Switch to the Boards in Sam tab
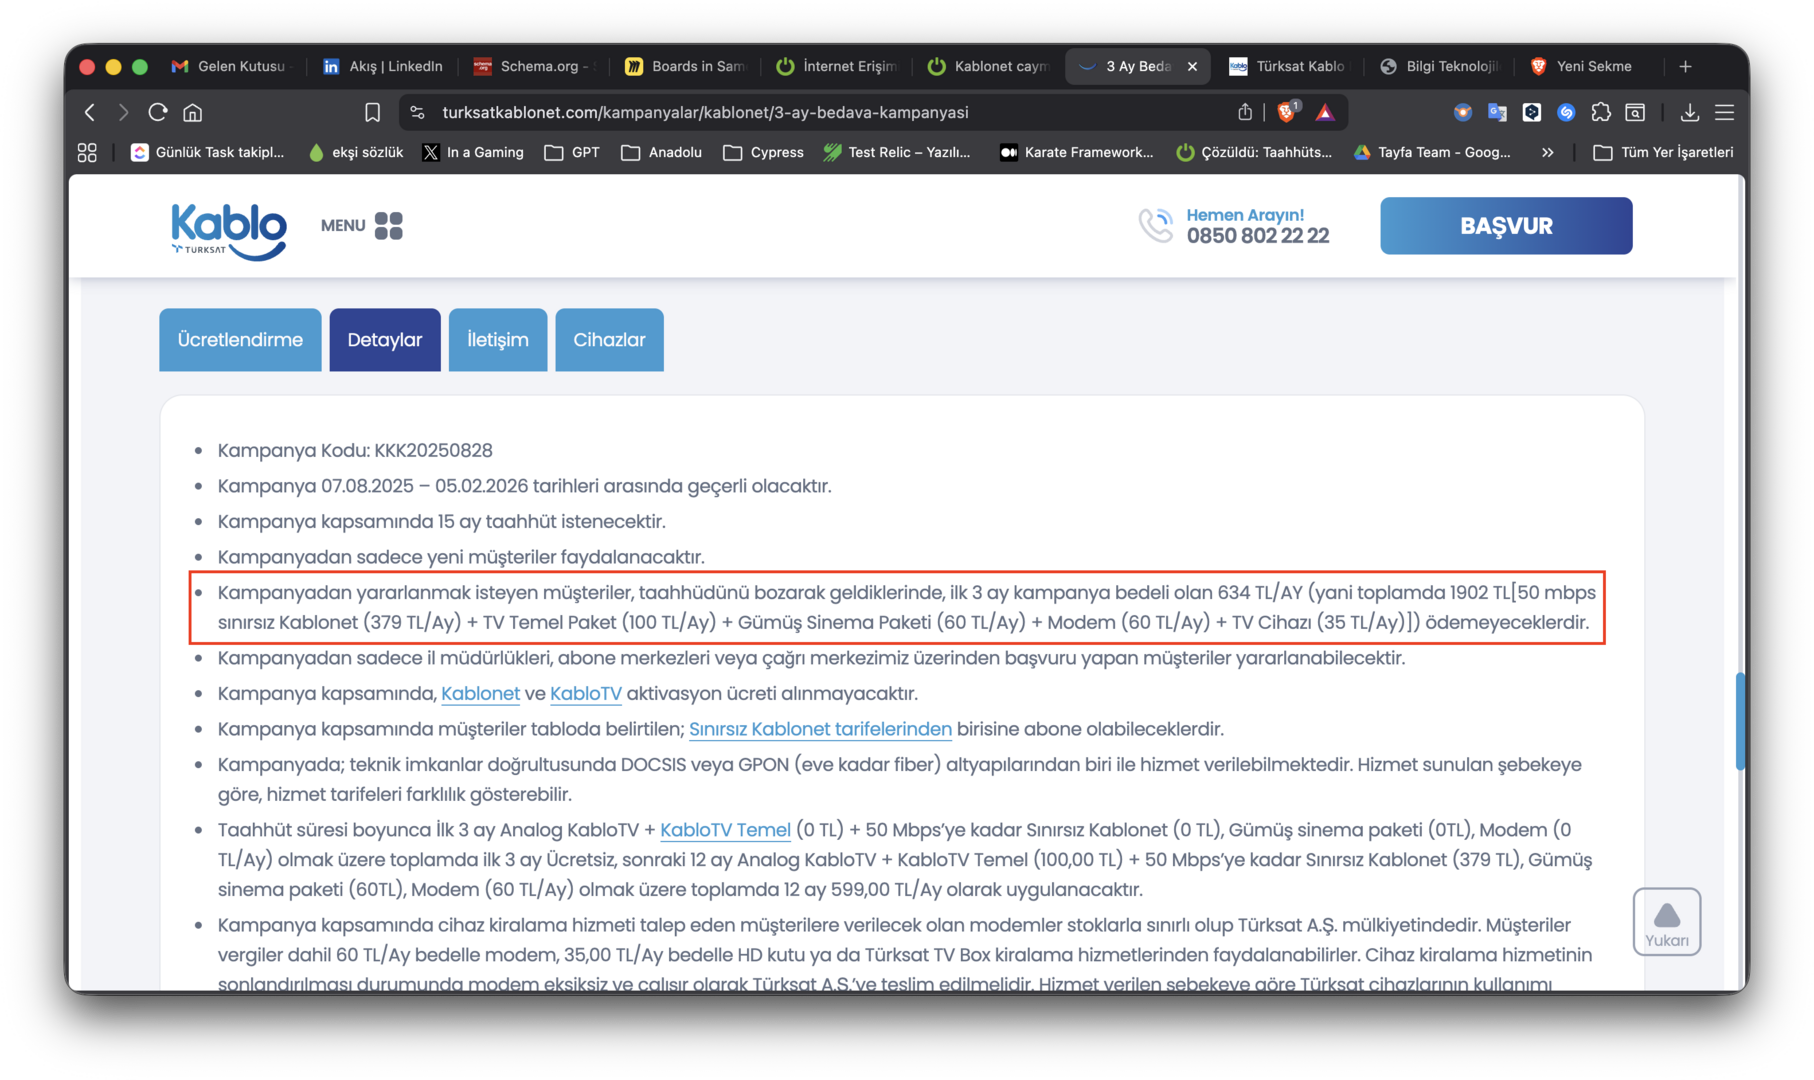 686,66
